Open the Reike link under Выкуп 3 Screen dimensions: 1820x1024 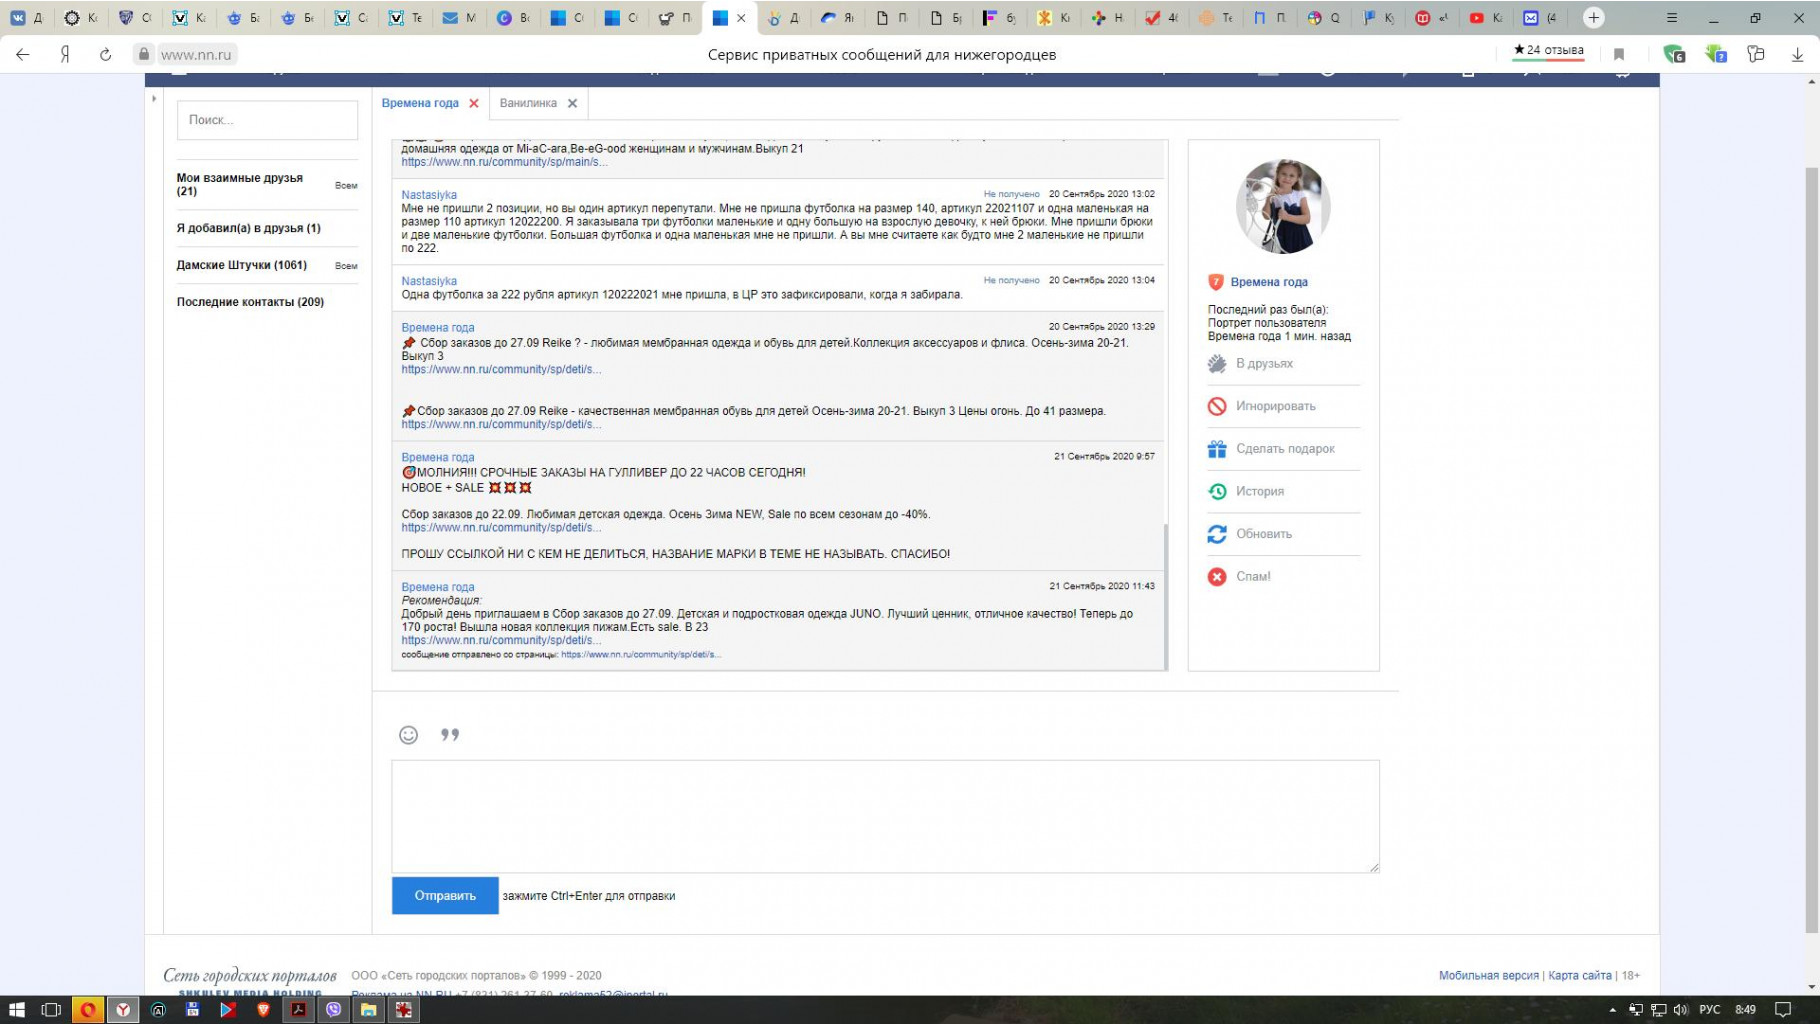501,370
